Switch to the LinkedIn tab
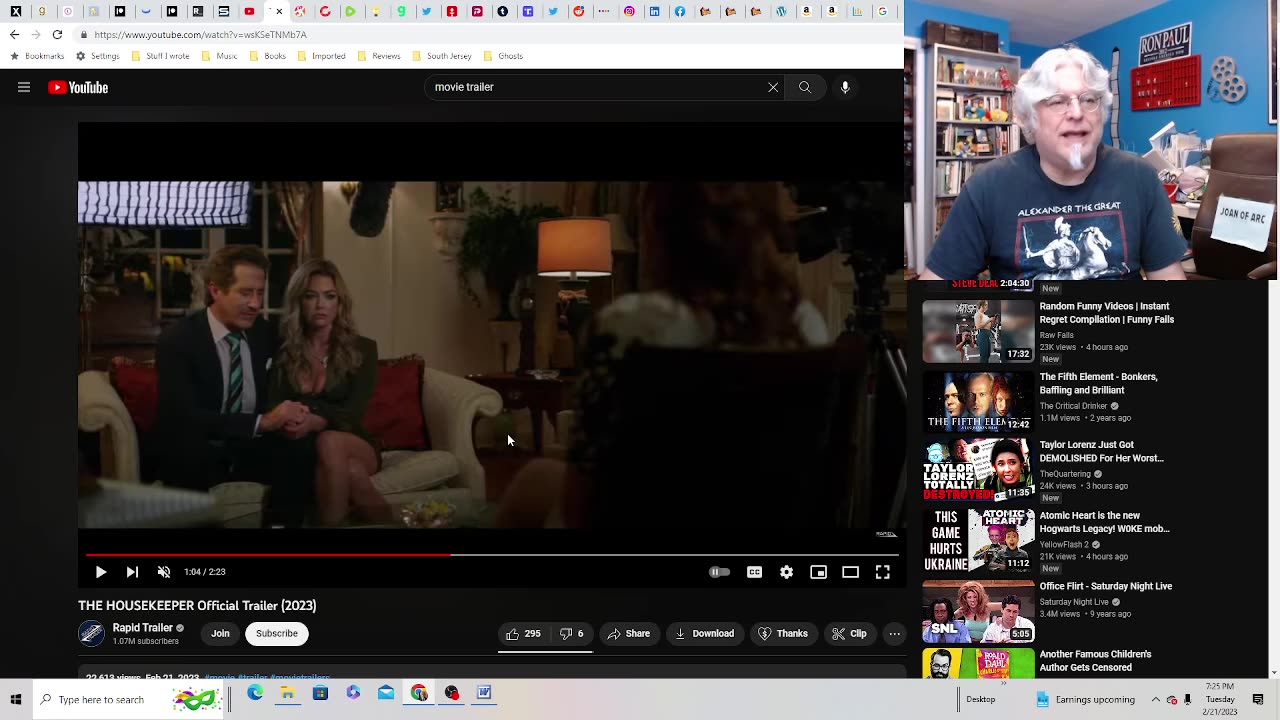This screenshot has width=1280, height=720. (x=654, y=12)
